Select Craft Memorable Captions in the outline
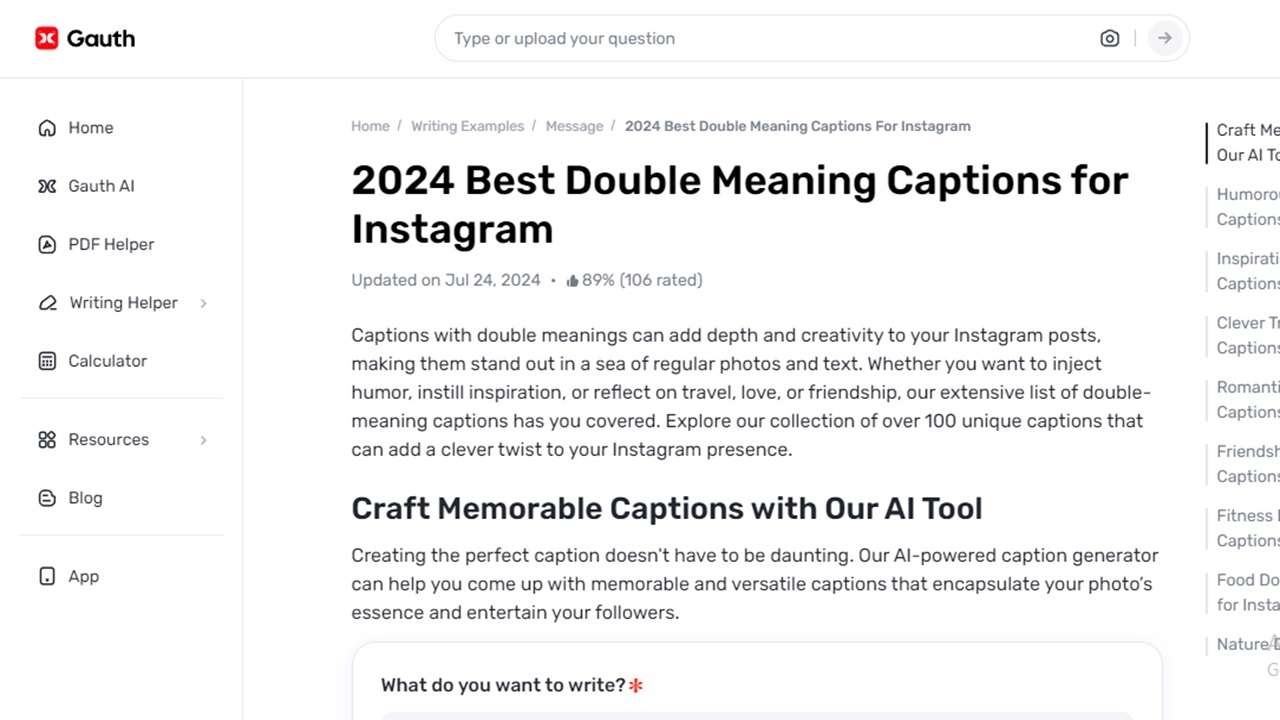This screenshot has height=720, width=1280. click(1244, 142)
